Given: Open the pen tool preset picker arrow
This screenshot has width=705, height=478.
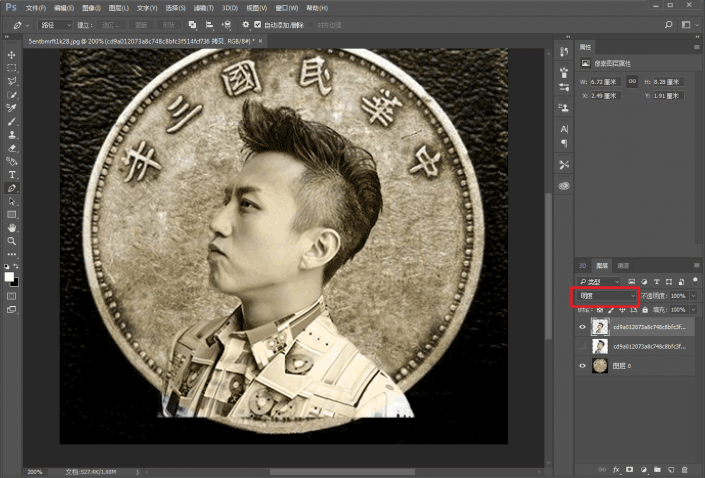Looking at the screenshot, I should click(x=28, y=25).
